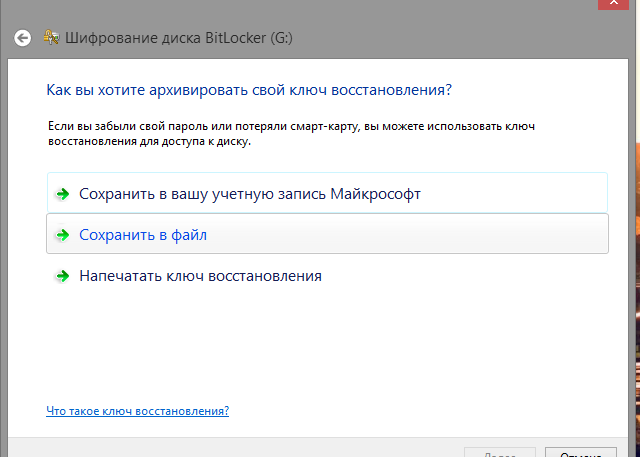Screen dimensions: 640x457
Task: Click the green arrow beside the Microsoft account option
Action: (62, 194)
